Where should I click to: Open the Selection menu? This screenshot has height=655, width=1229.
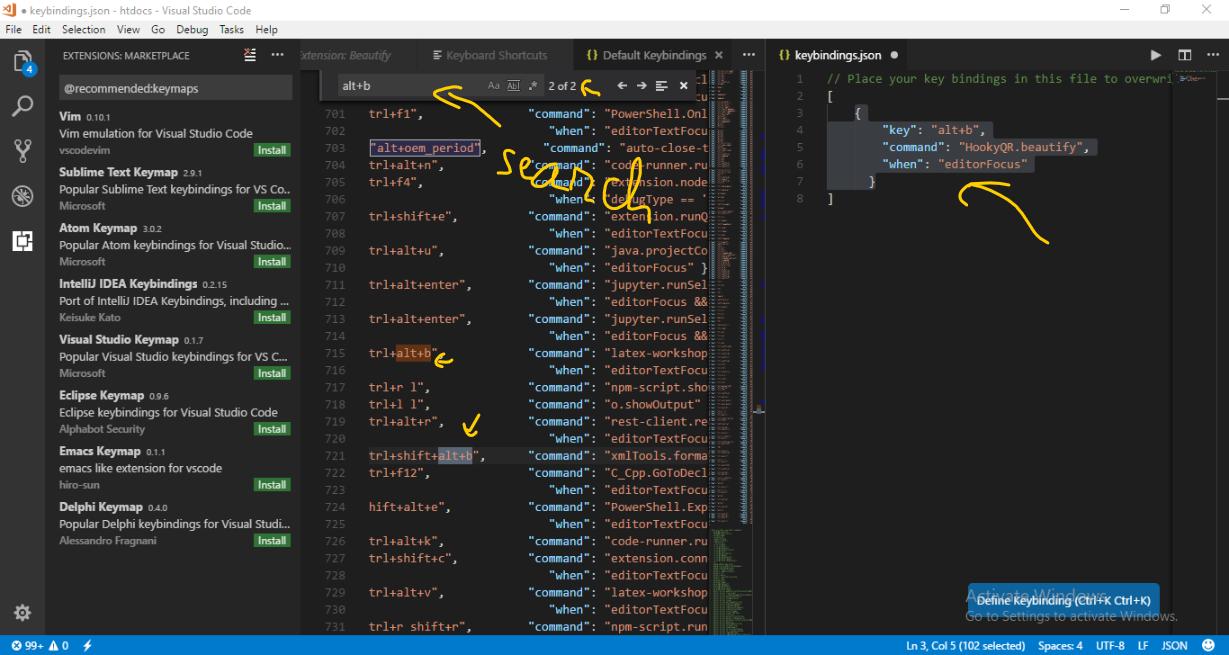coord(83,30)
